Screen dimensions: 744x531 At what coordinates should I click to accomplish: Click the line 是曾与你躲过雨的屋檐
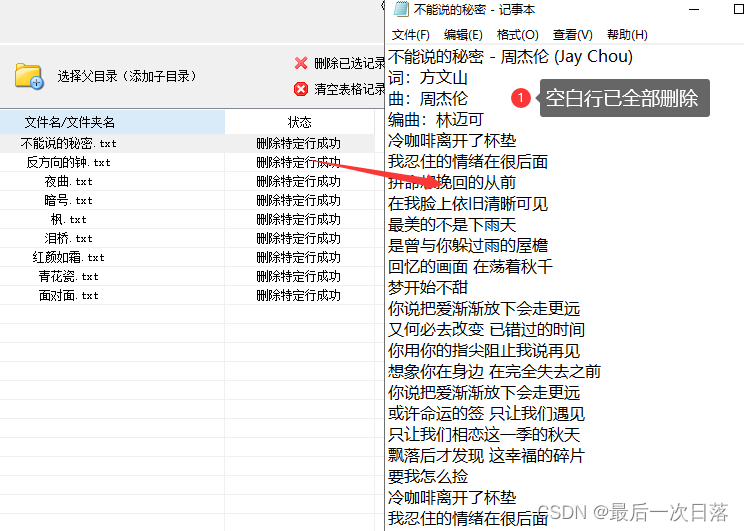(x=468, y=245)
